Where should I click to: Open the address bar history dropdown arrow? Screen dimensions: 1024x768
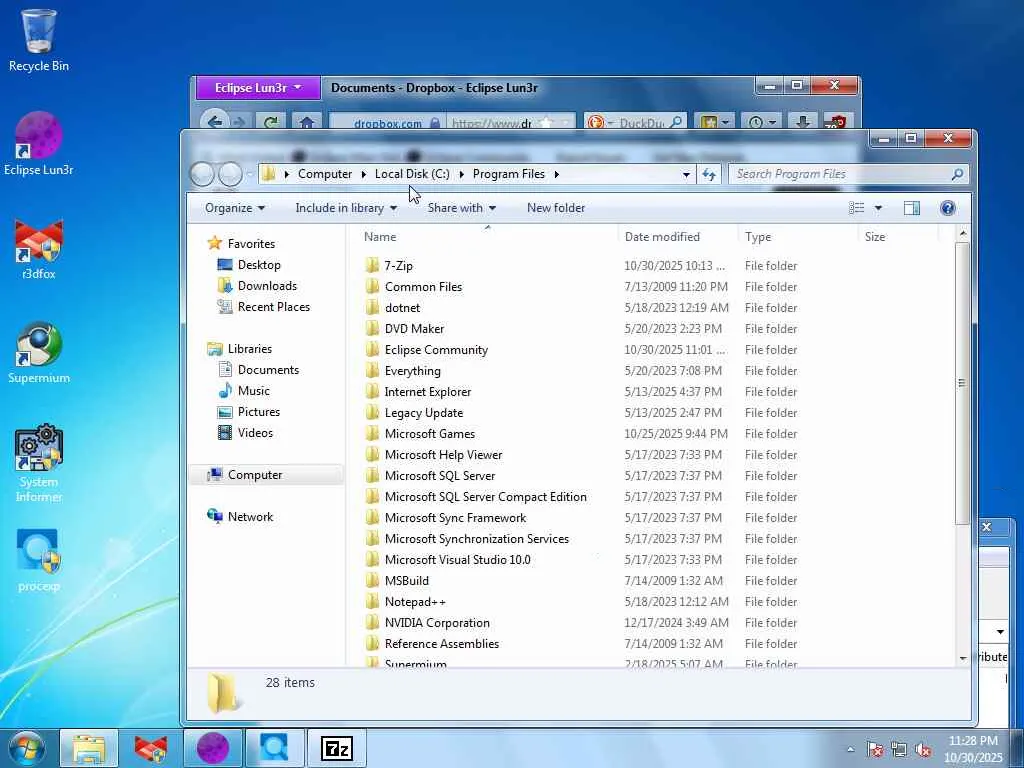(686, 174)
